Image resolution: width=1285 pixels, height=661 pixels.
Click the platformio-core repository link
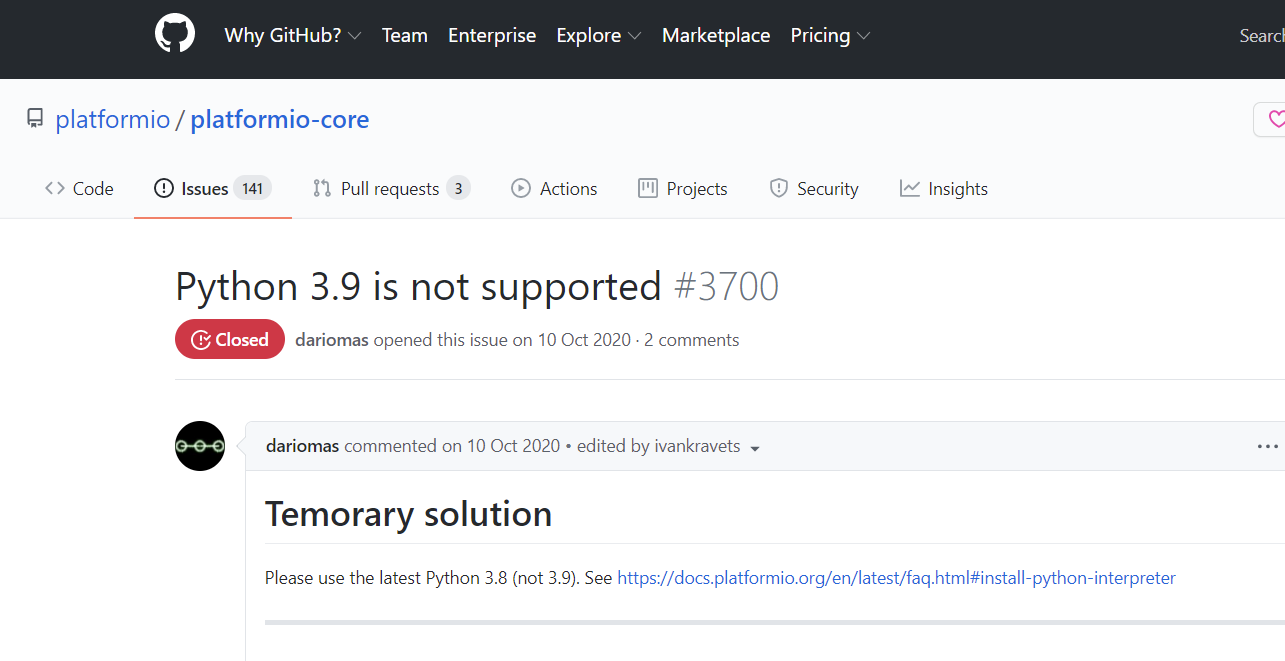pos(279,118)
